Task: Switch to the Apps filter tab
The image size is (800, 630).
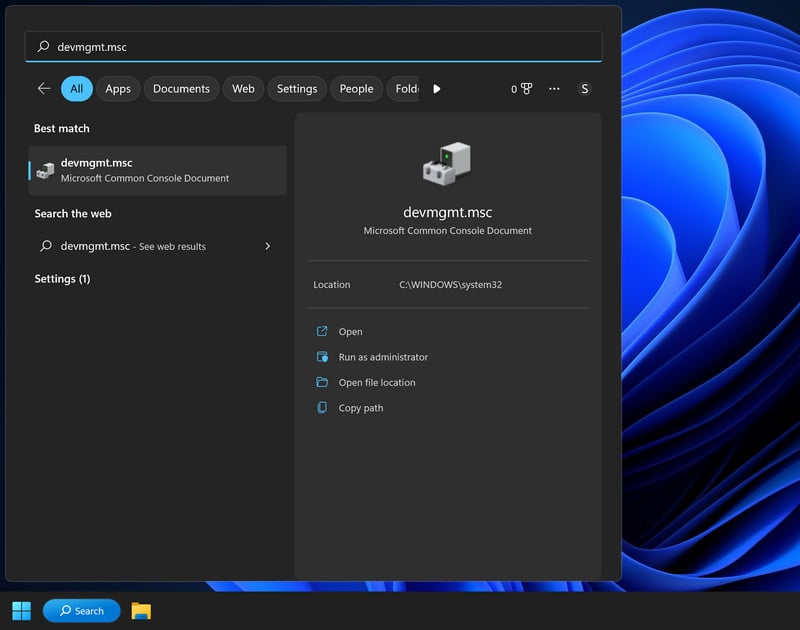Action: pyautogui.click(x=118, y=89)
